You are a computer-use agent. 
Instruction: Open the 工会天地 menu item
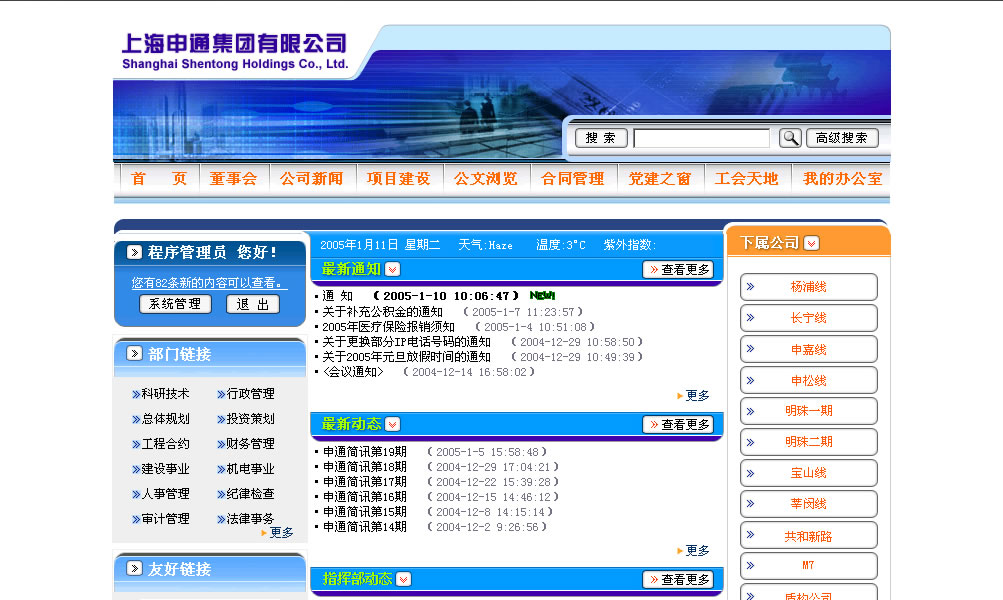pyautogui.click(x=746, y=178)
